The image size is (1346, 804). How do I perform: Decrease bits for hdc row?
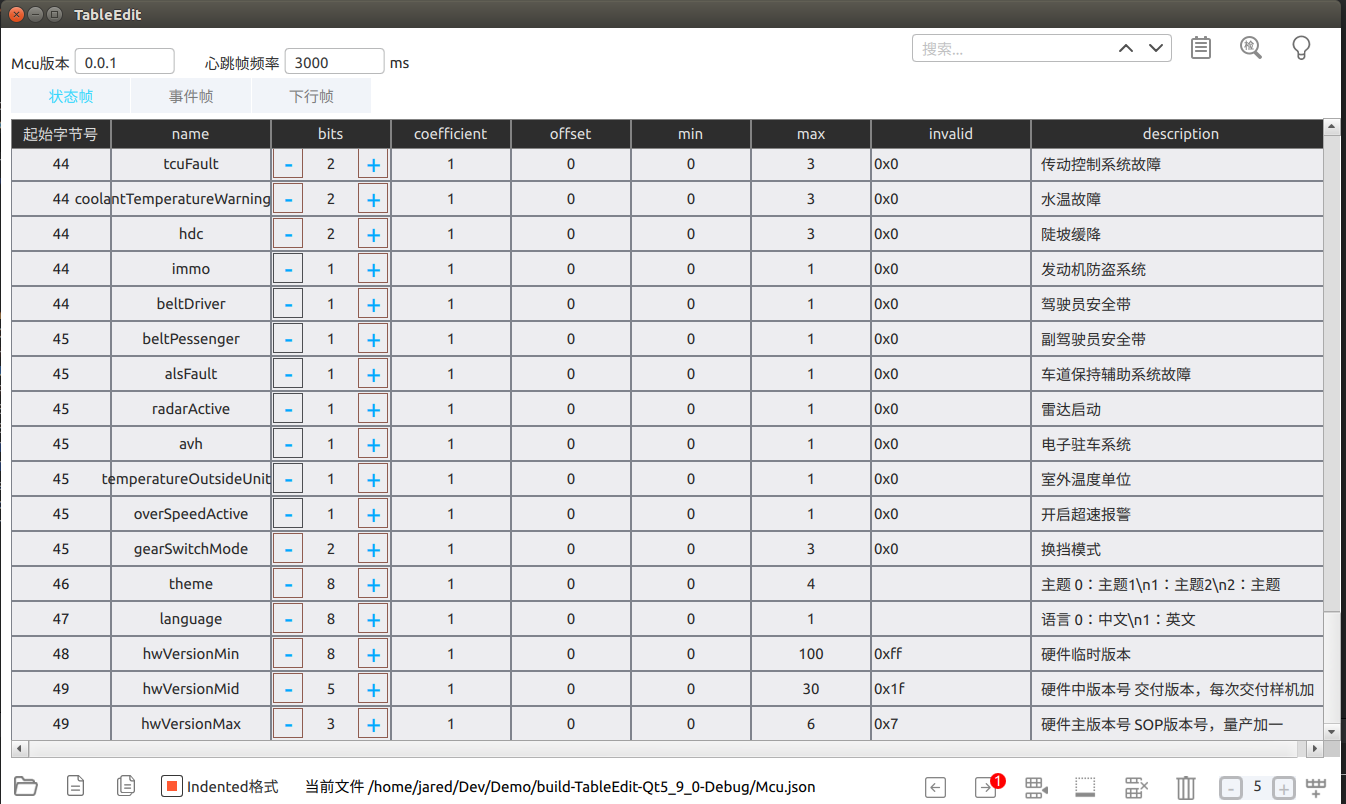(288, 234)
